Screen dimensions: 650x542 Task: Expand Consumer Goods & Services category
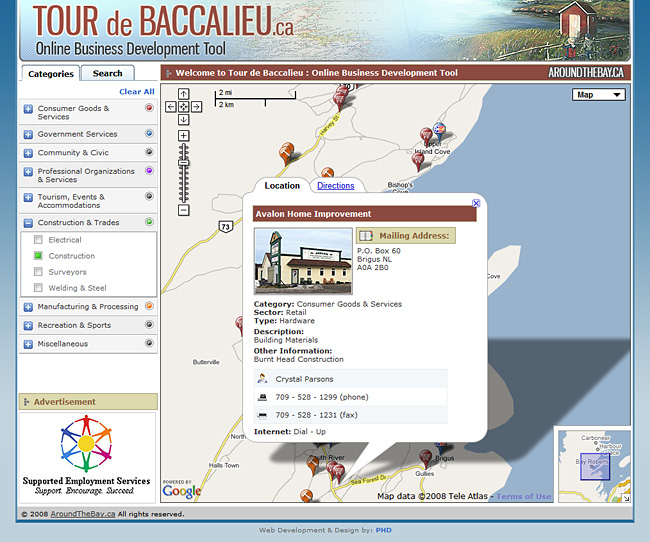click(28, 109)
